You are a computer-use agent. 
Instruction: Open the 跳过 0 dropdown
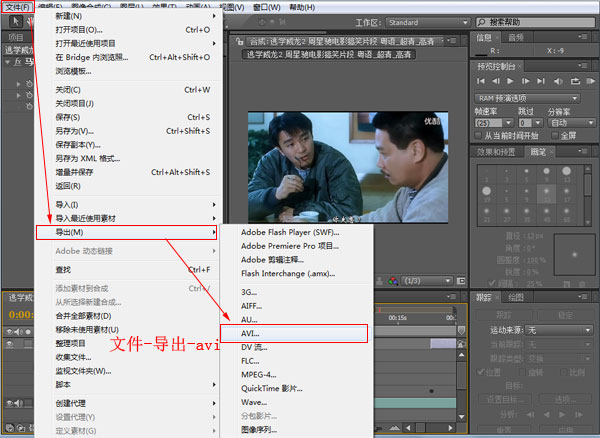point(530,123)
